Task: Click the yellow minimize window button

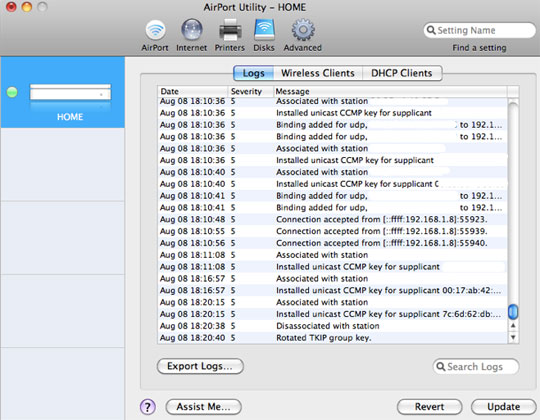Action: click(x=27, y=7)
